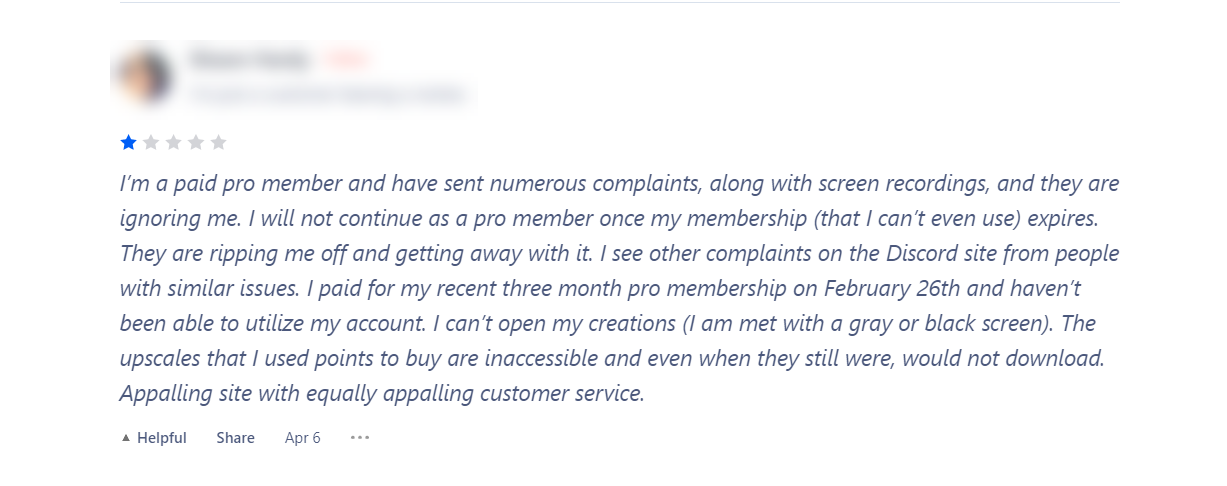Open the Apr 6 review date link

303,438
